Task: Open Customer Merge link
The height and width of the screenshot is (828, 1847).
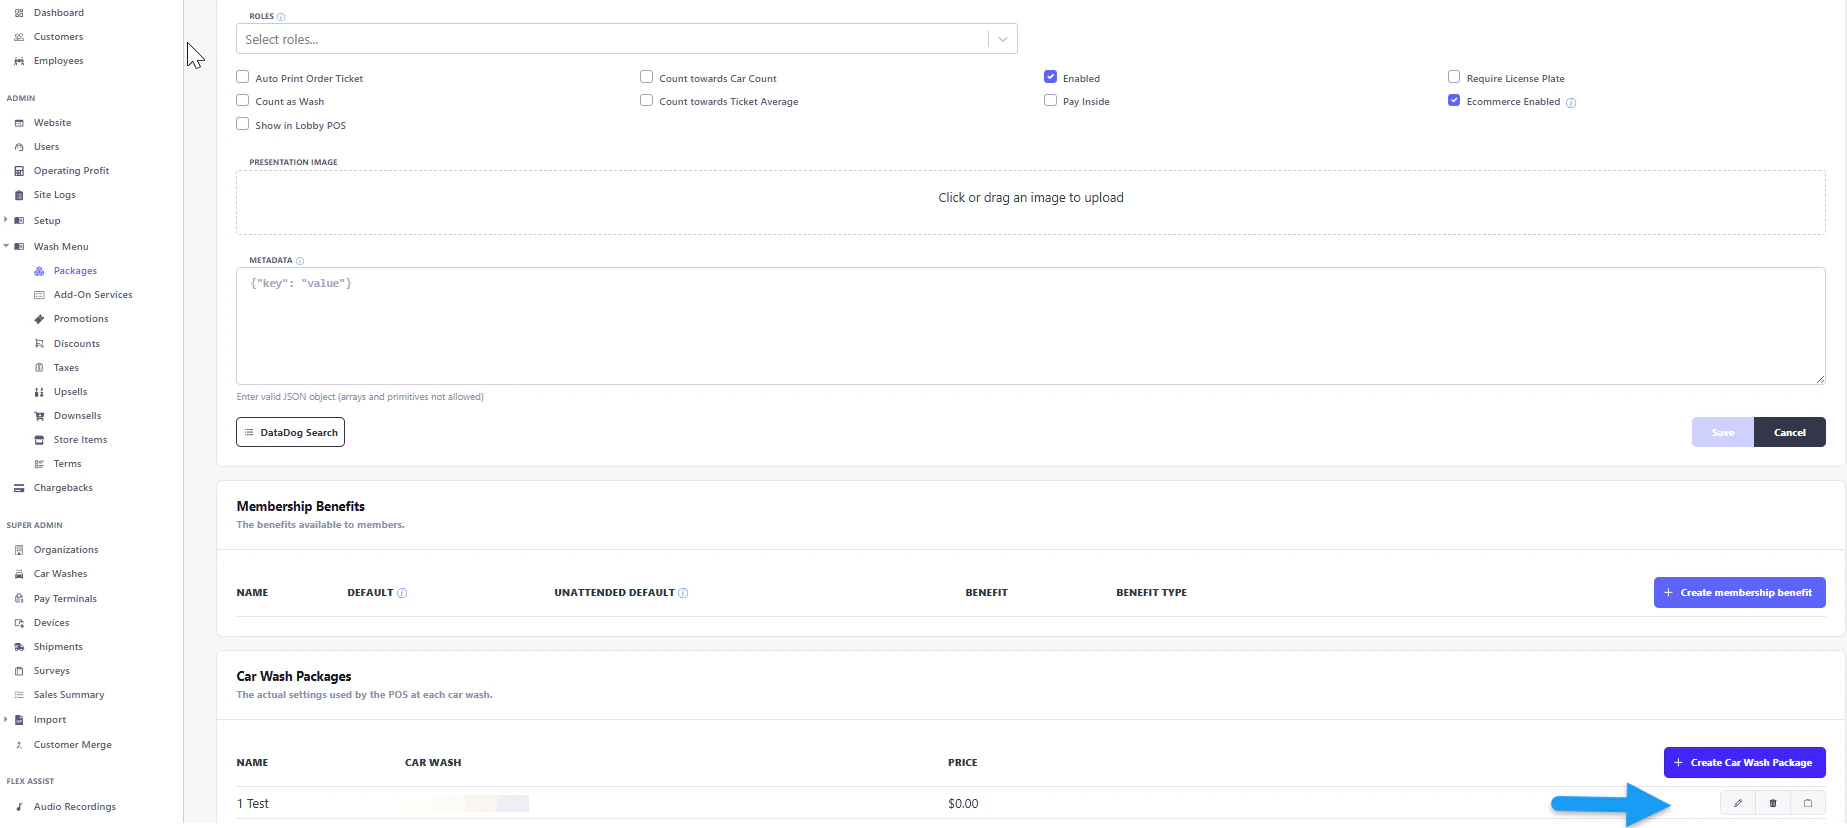Action: (x=72, y=745)
